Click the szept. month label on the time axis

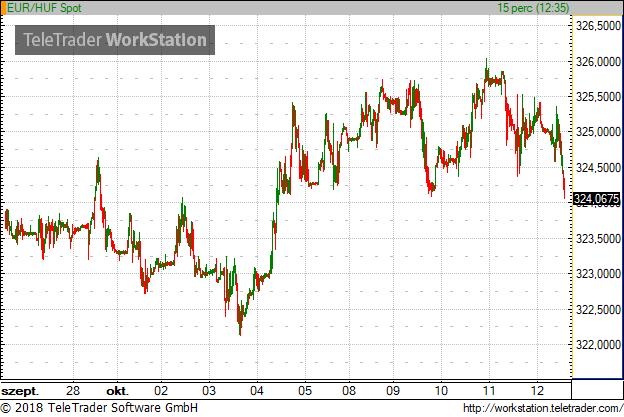[x=20, y=391]
